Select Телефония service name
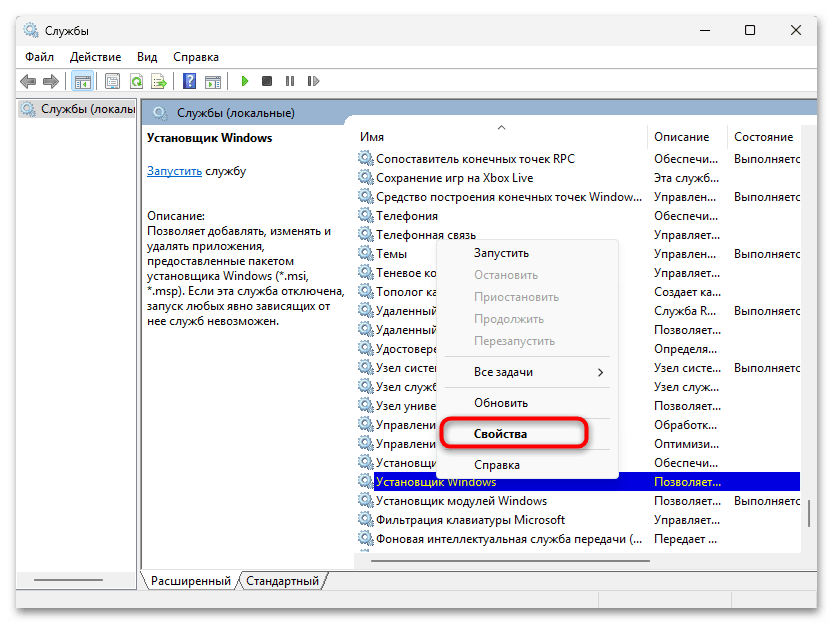833x624 pixels. (x=407, y=216)
